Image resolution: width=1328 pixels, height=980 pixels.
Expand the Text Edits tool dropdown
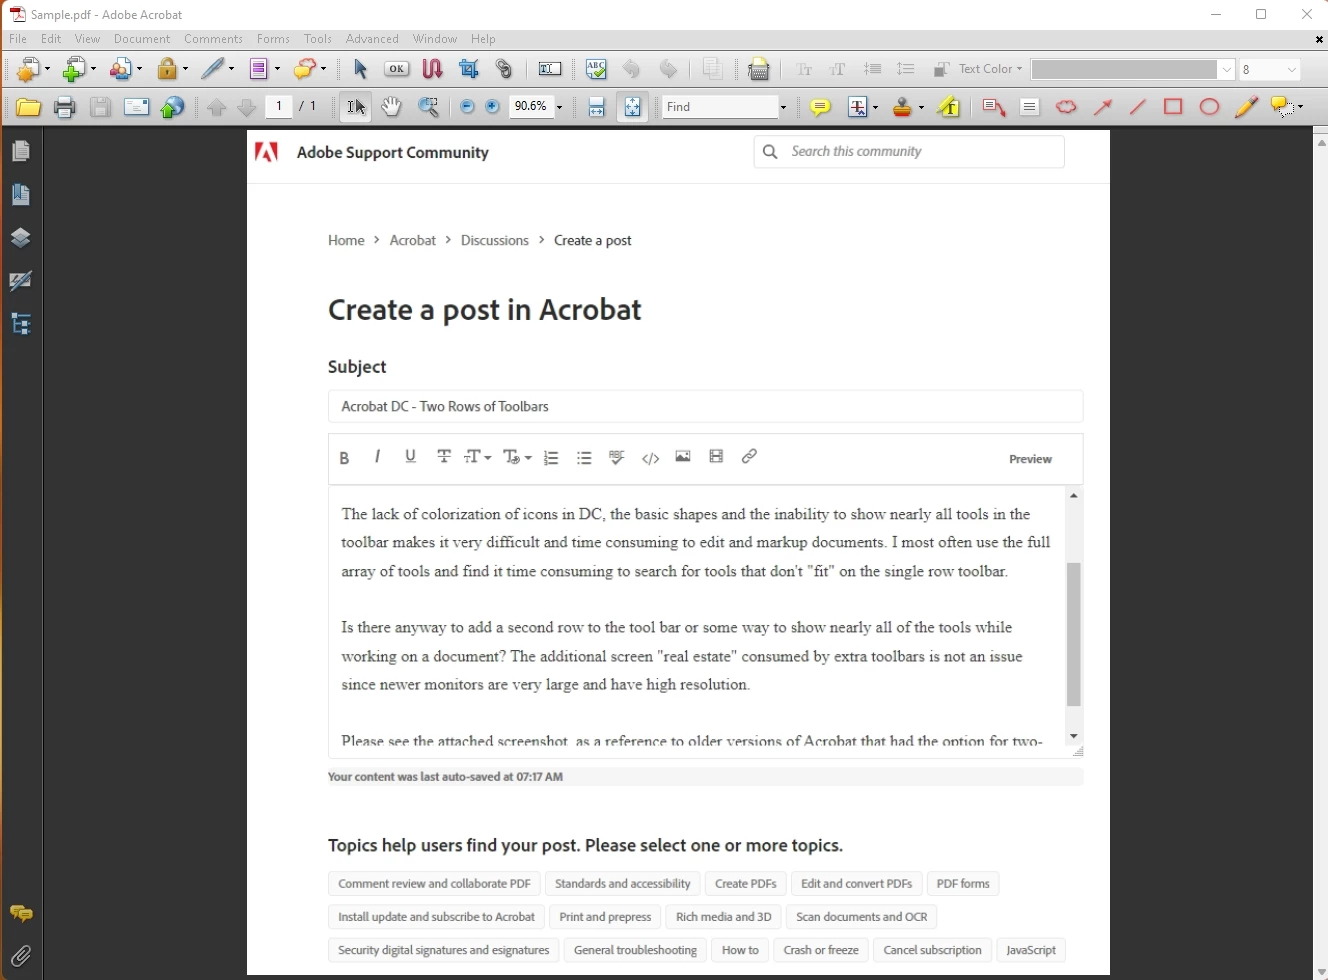coord(877,107)
